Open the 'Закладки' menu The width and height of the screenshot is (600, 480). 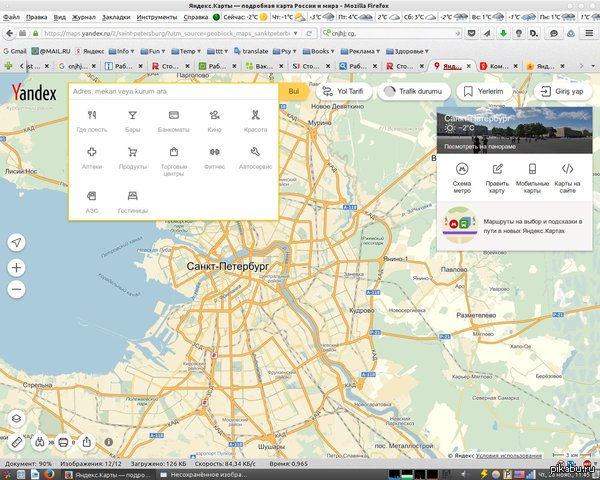(116, 17)
